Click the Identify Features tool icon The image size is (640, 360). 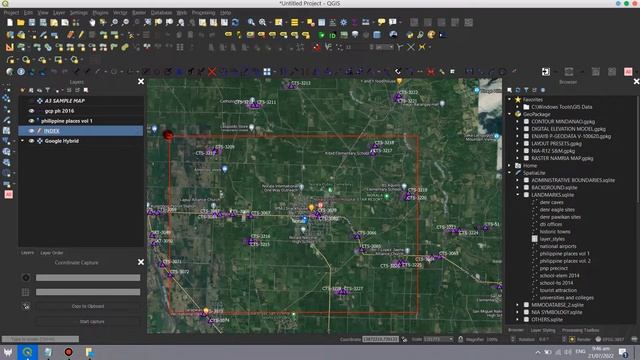[x=251, y=22]
